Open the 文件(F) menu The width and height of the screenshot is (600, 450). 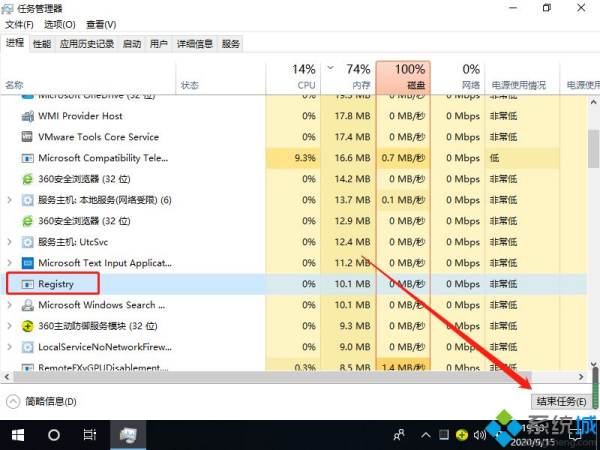(x=19, y=24)
